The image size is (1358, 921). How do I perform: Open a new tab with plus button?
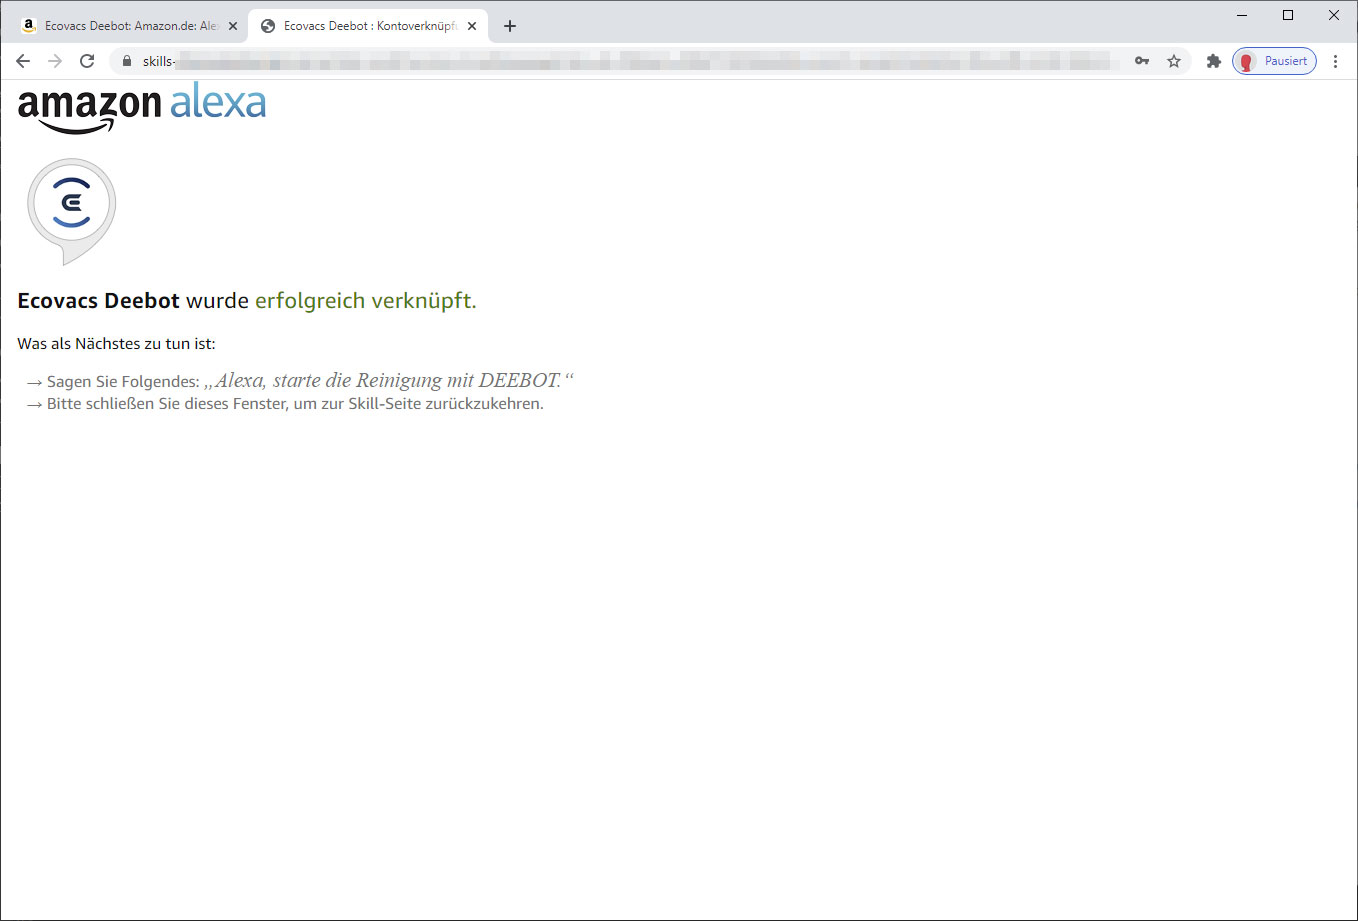pyautogui.click(x=510, y=26)
